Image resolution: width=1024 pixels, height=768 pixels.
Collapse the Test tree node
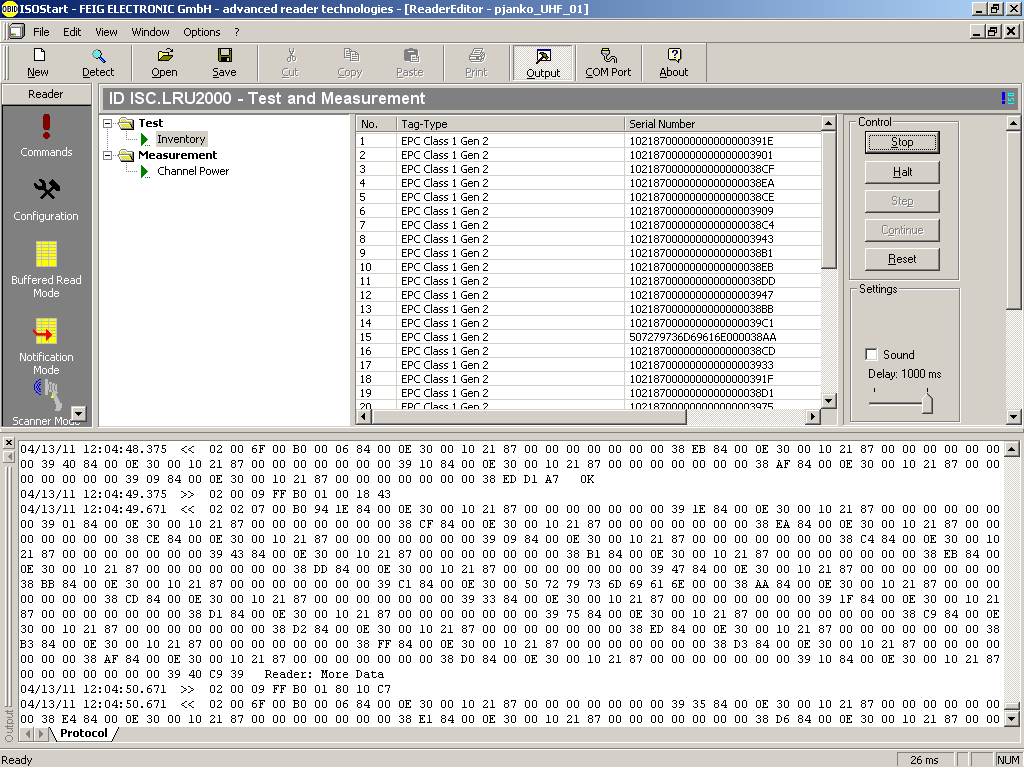[x=108, y=123]
